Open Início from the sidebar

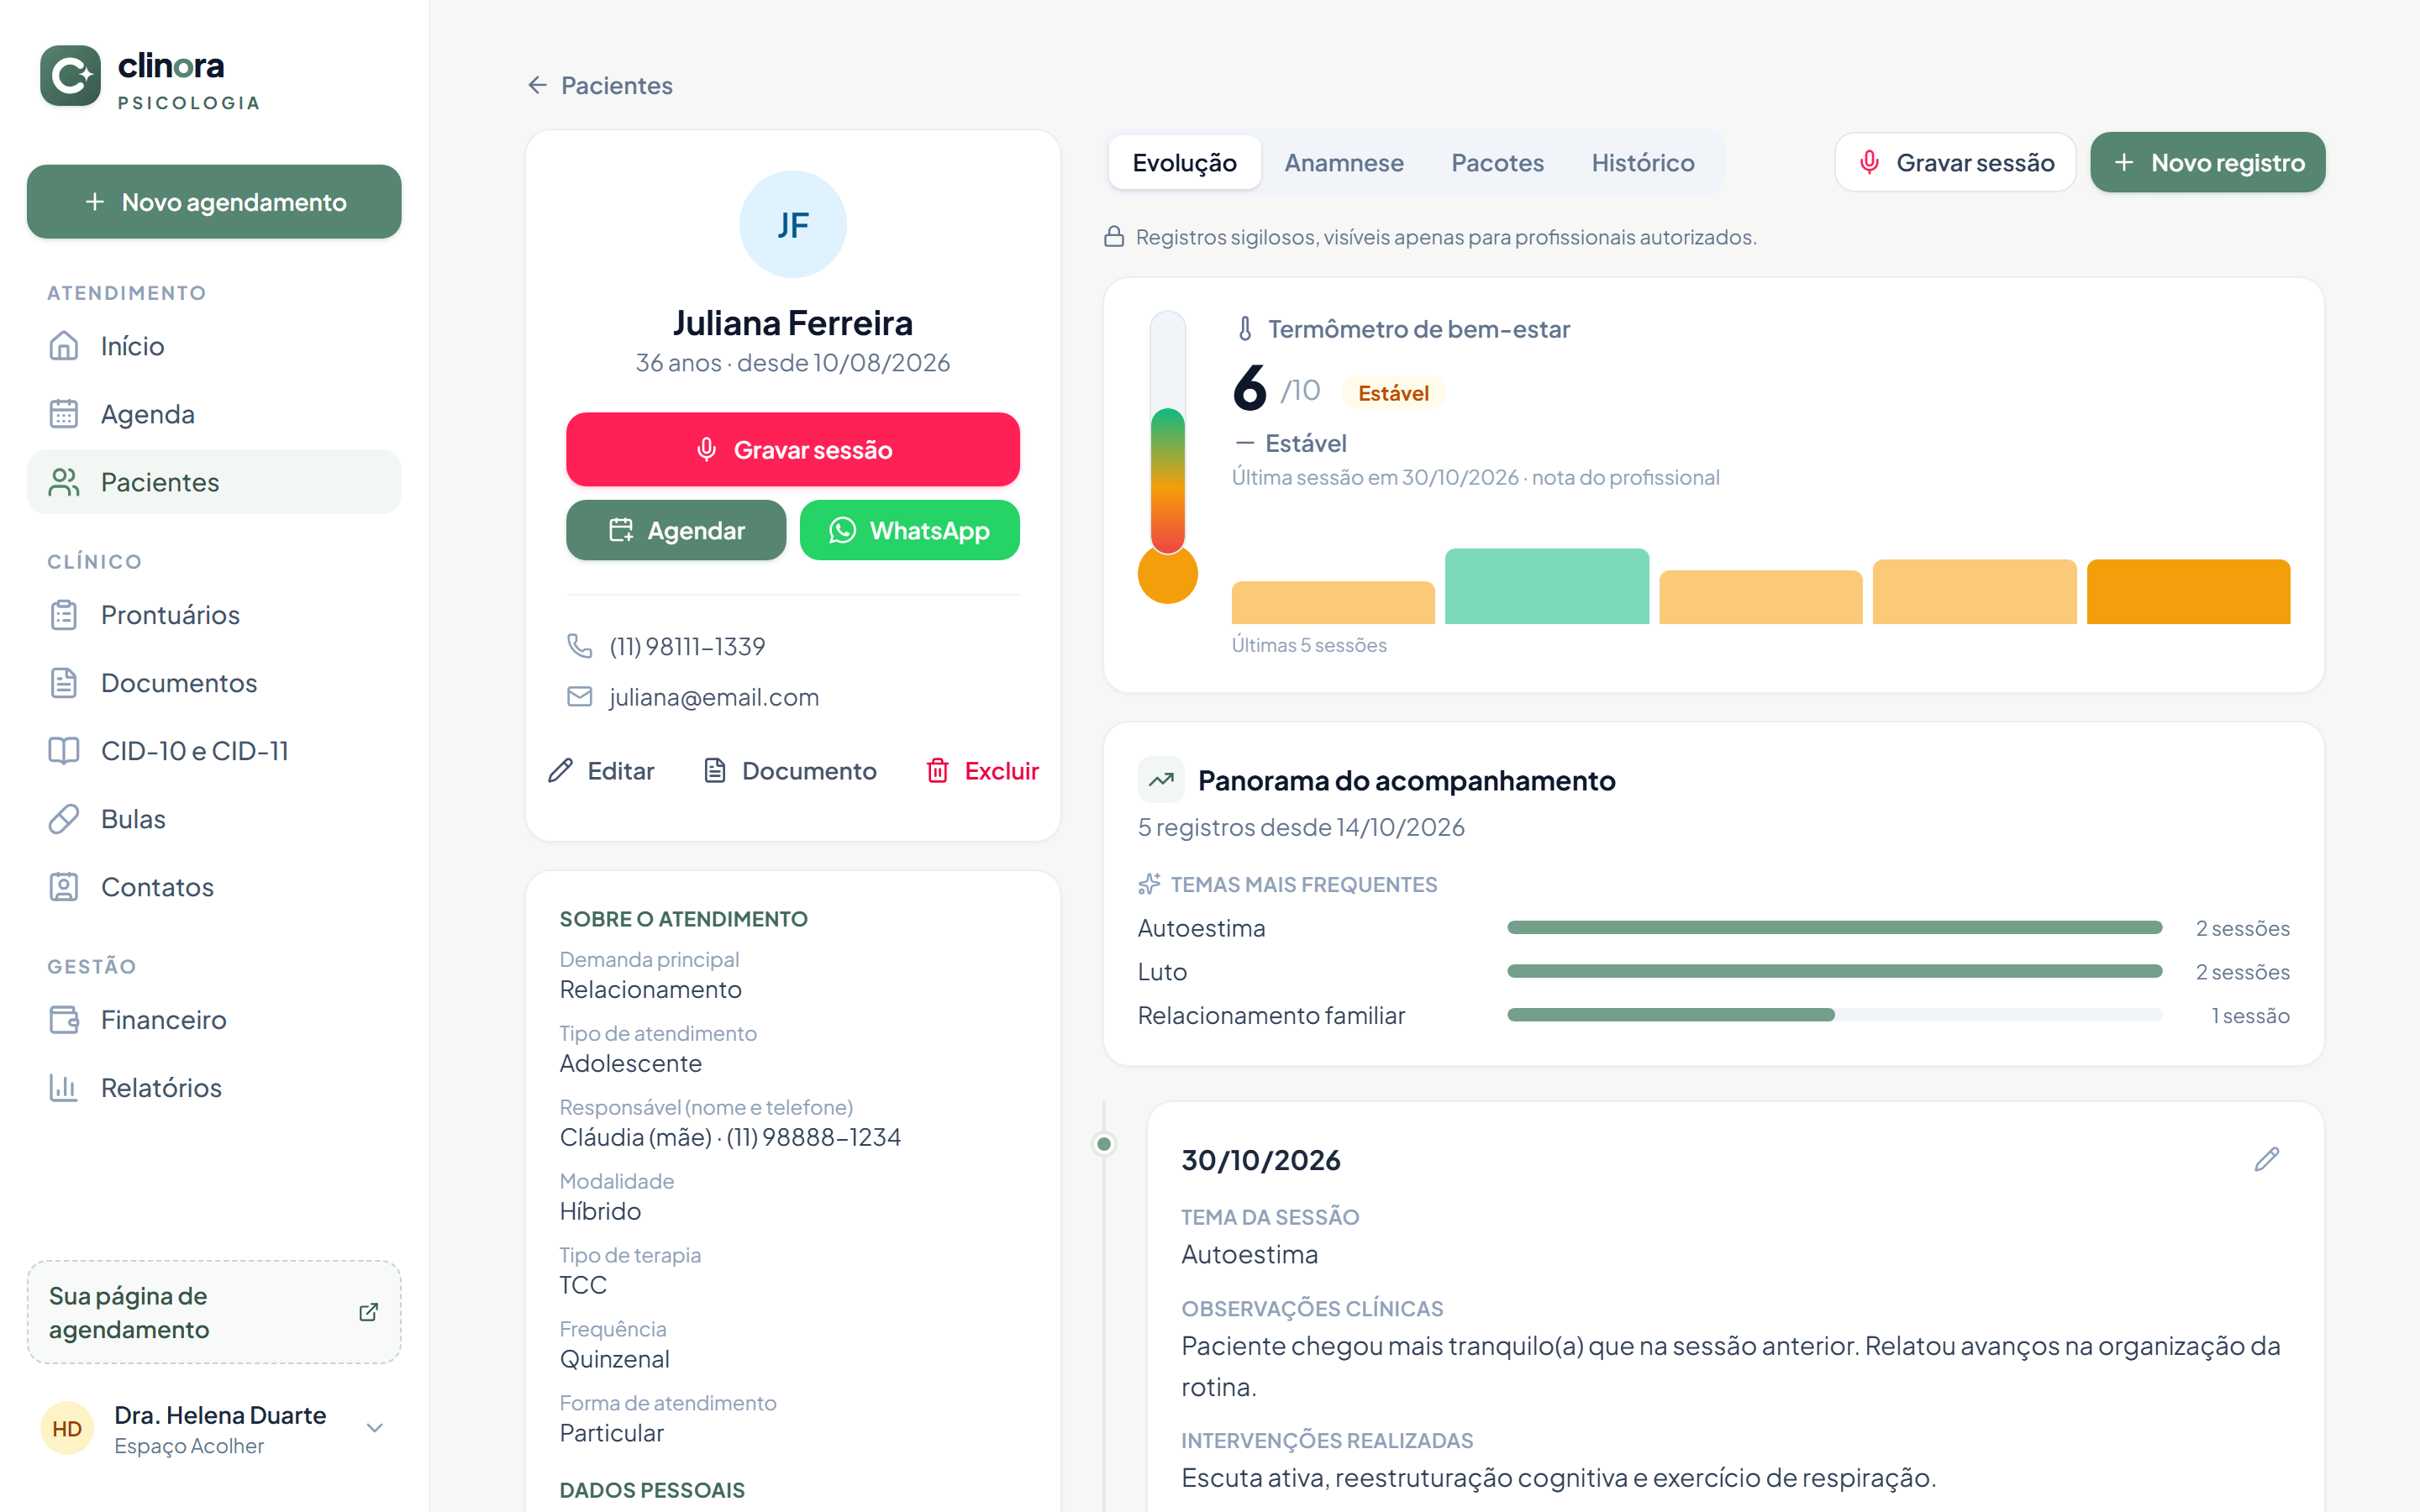coord(214,346)
